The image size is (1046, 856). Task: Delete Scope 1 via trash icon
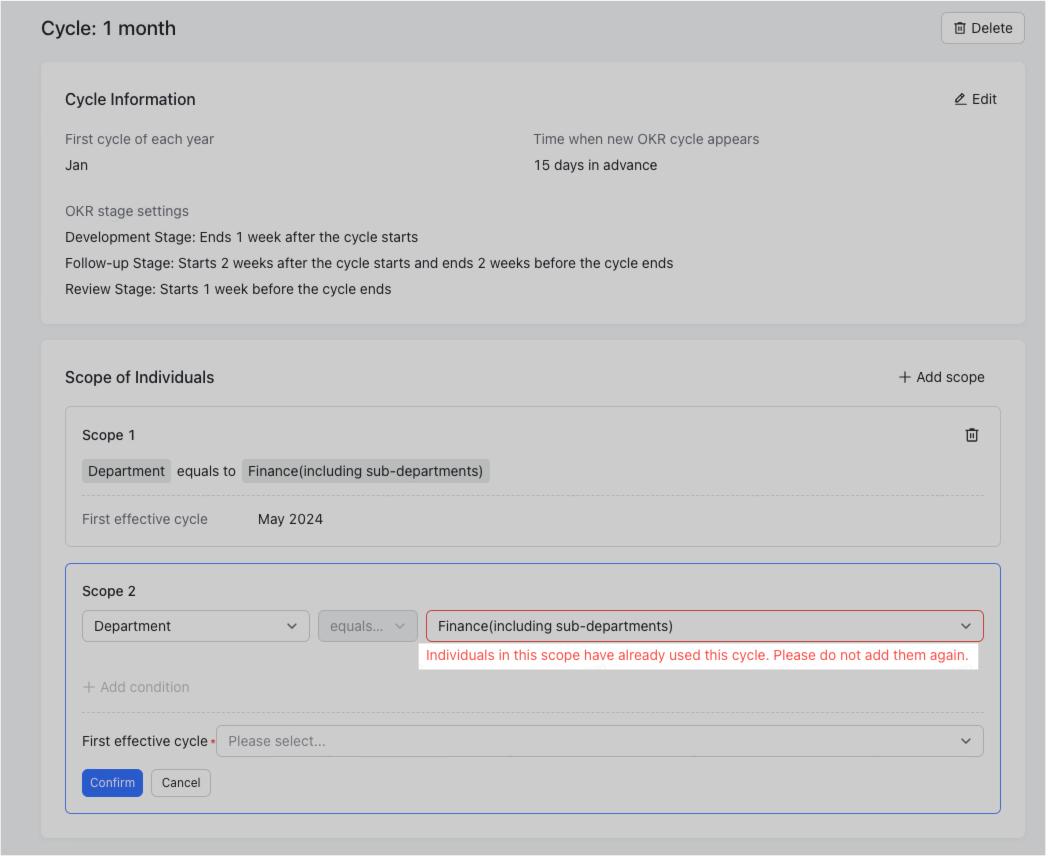point(971,435)
